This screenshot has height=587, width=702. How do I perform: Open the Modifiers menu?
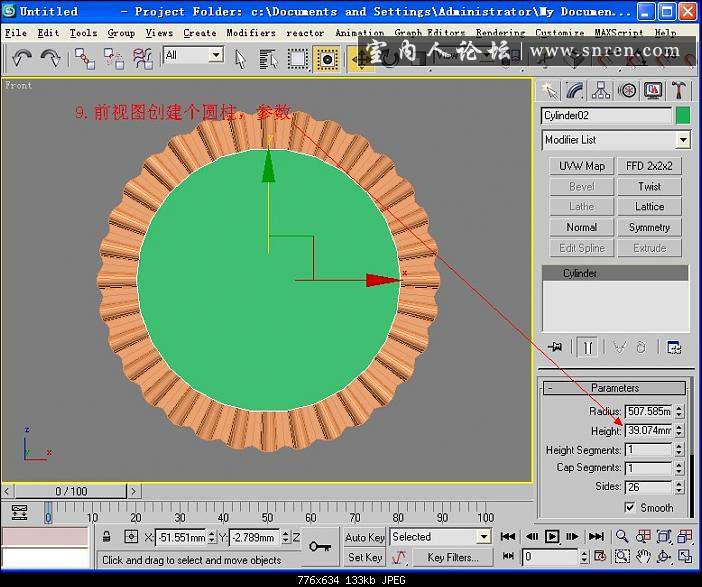[x=250, y=32]
